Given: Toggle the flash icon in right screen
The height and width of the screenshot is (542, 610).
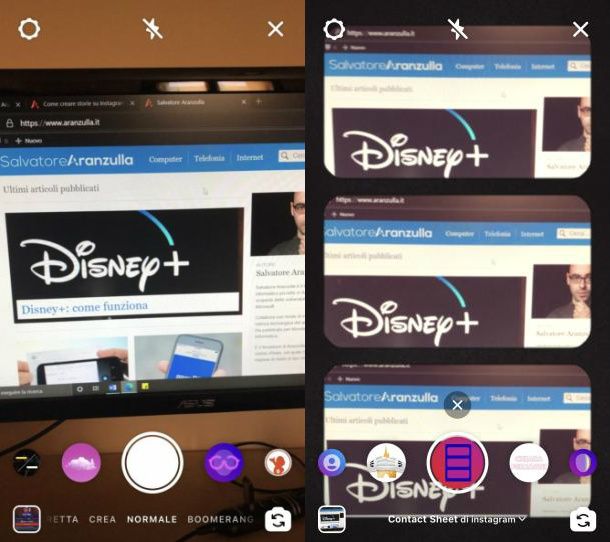Looking at the screenshot, I should pyautogui.click(x=457, y=29).
